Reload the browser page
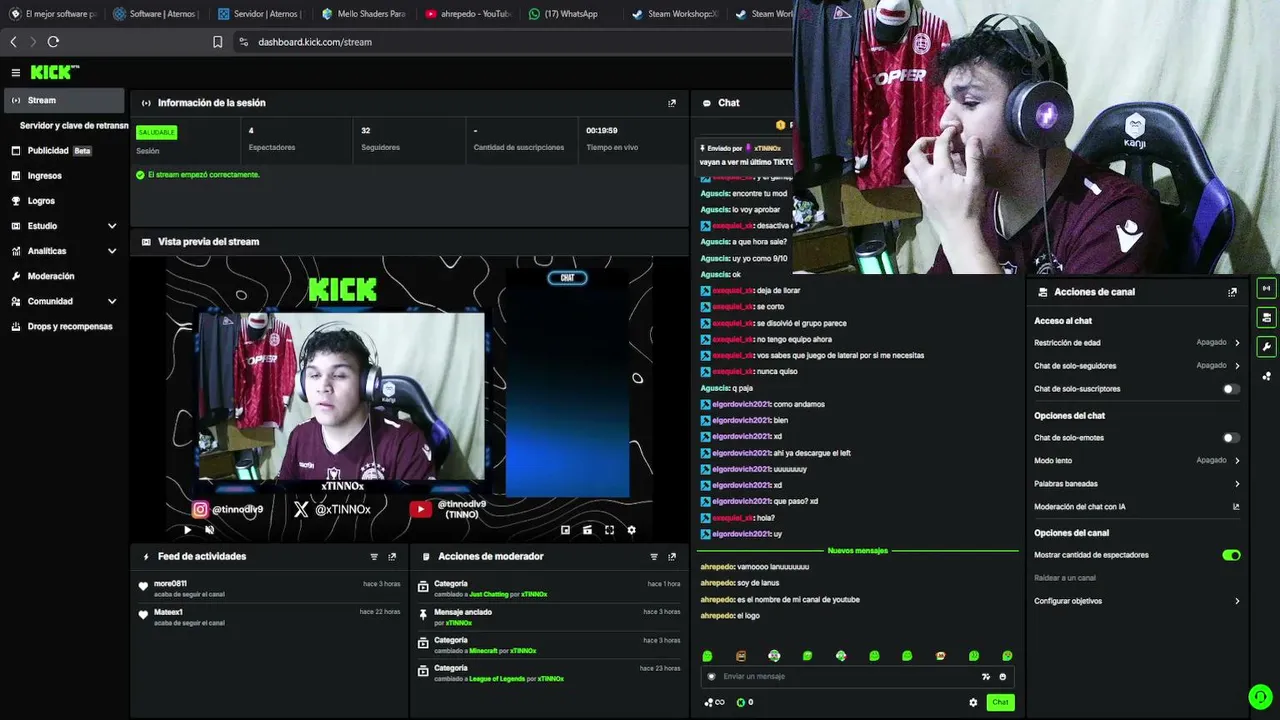1280x720 pixels. pyautogui.click(x=53, y=42)
